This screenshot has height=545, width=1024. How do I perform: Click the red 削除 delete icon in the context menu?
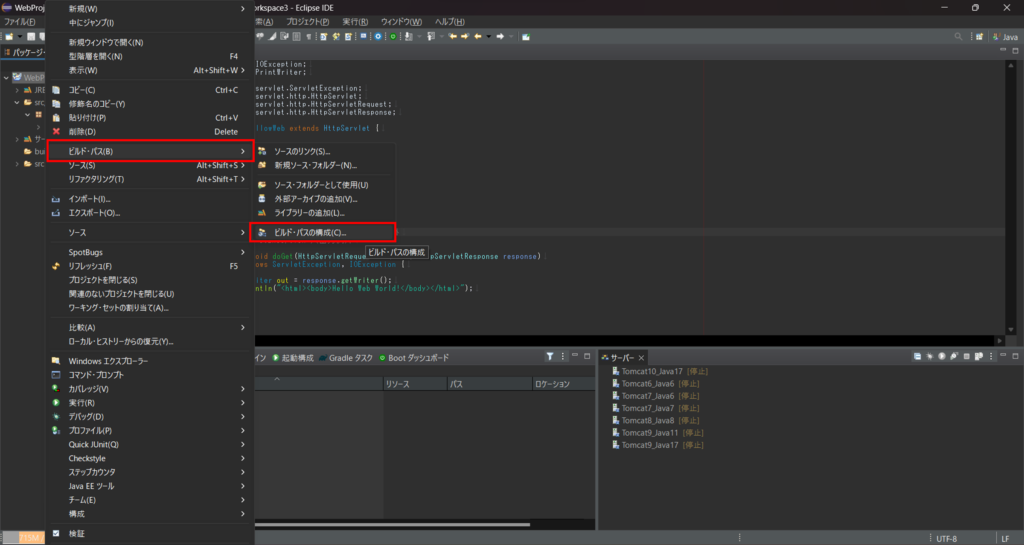pyautogui.click(x=56, y=131)
